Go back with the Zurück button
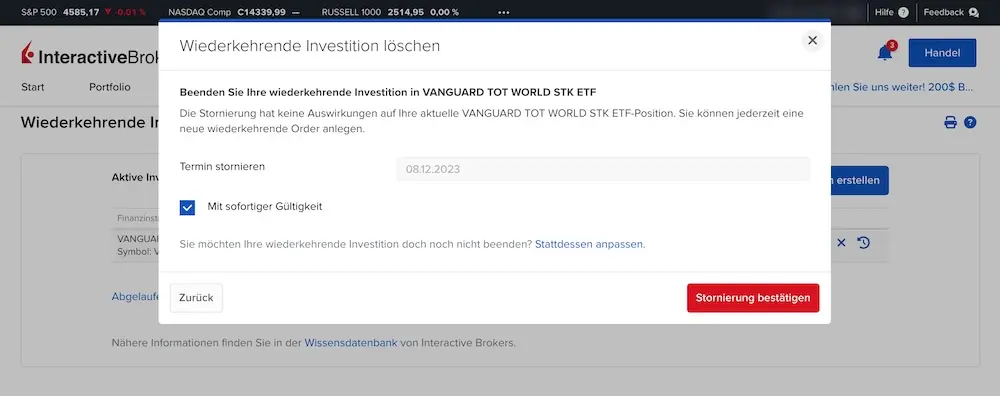This screenshot has height=396, width=1000. [196, 298]
